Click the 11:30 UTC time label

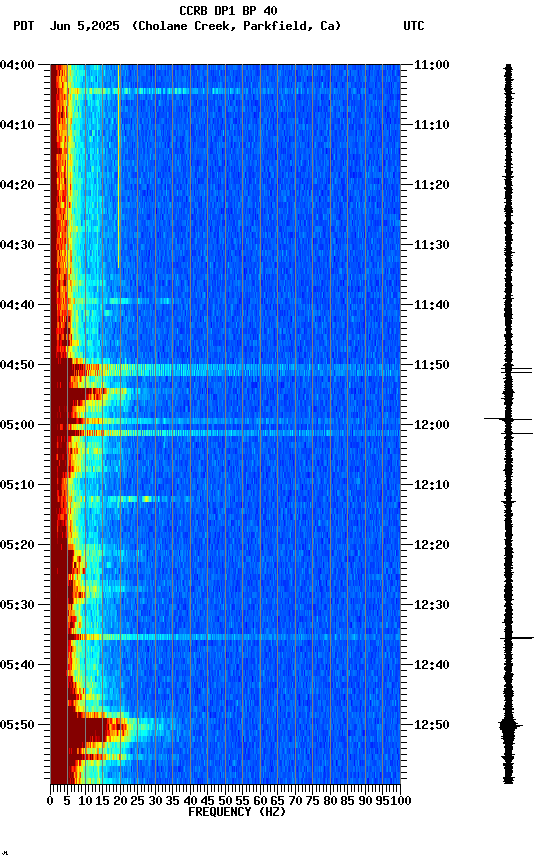click(x=432, y=245)
